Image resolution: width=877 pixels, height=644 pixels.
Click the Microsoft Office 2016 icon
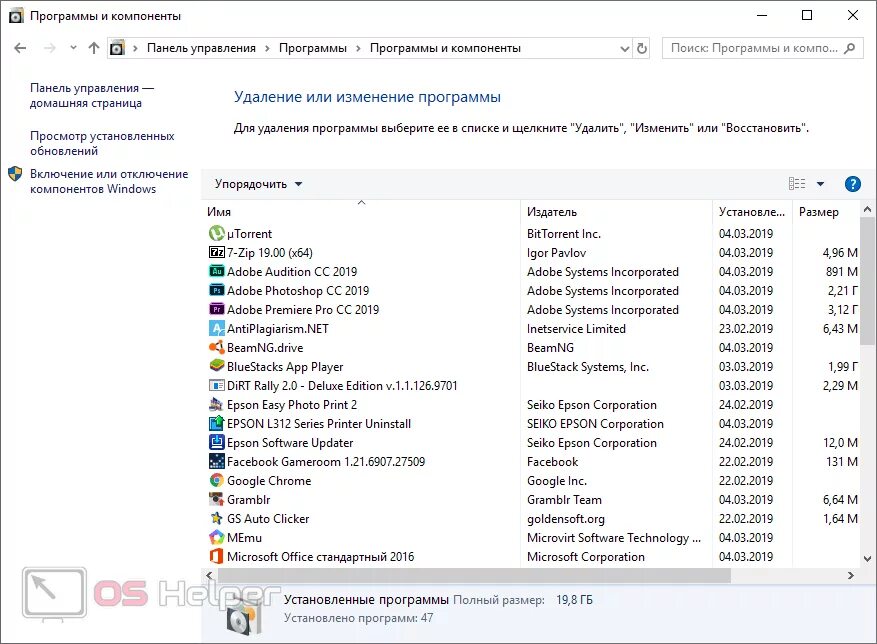(x=216, y=557)
